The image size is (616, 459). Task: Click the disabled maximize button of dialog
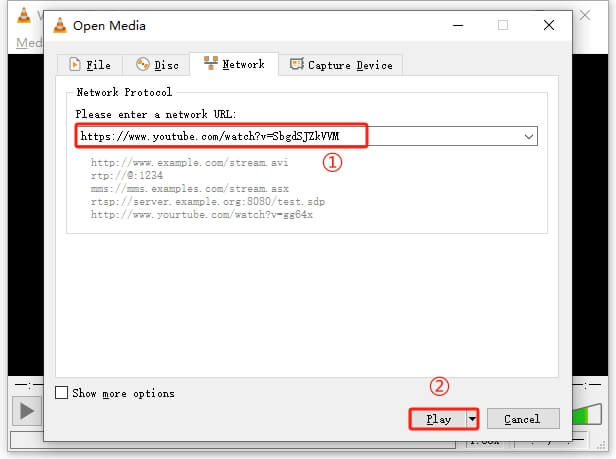pyautogui.click(x=503, y=26)
